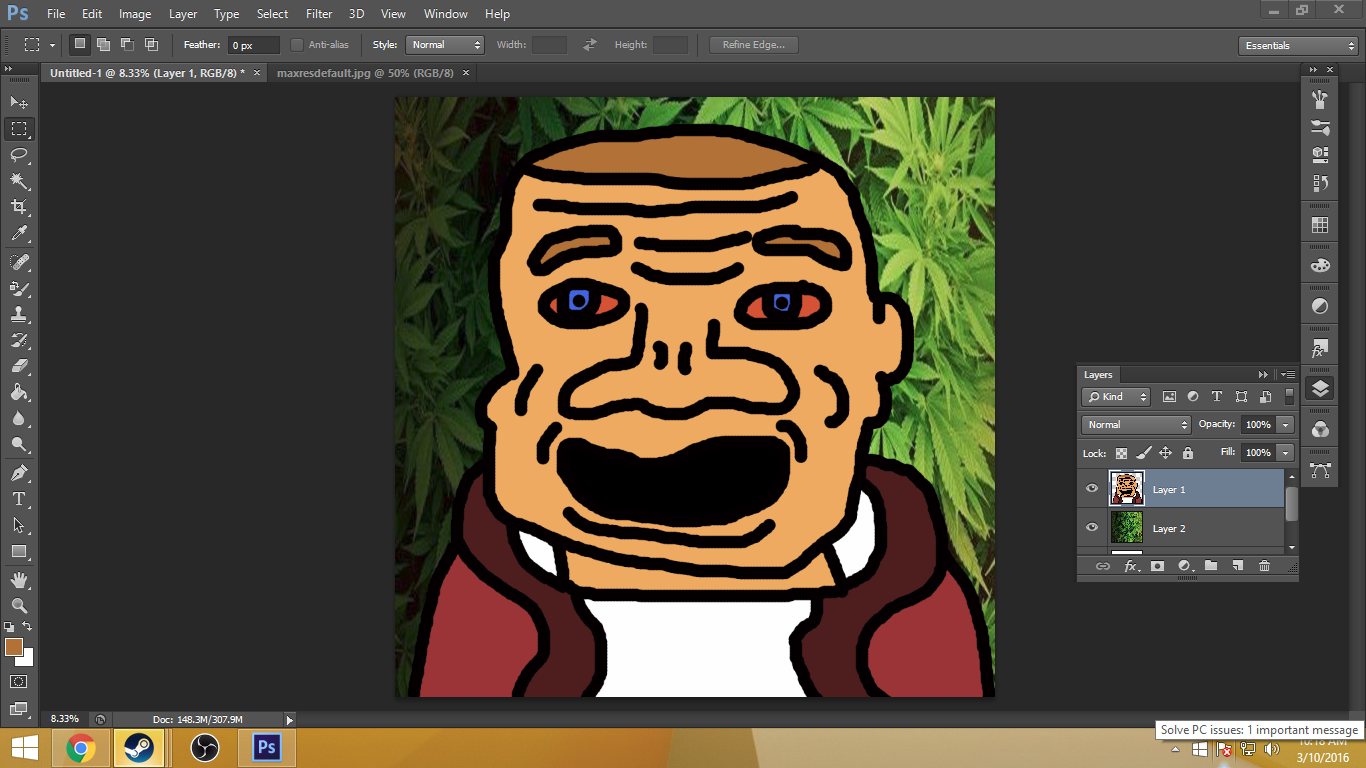Click the delete layer trash icon
1366x768 pixels.
click(x=1264, y=566)
